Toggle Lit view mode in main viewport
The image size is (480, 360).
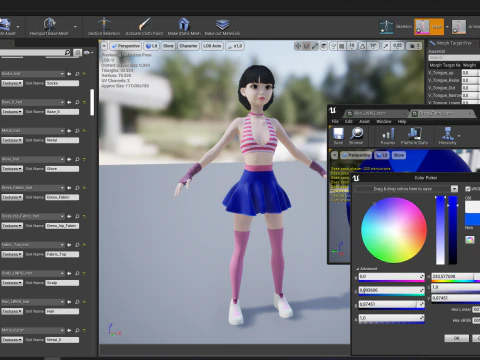(x=152, y=46)
